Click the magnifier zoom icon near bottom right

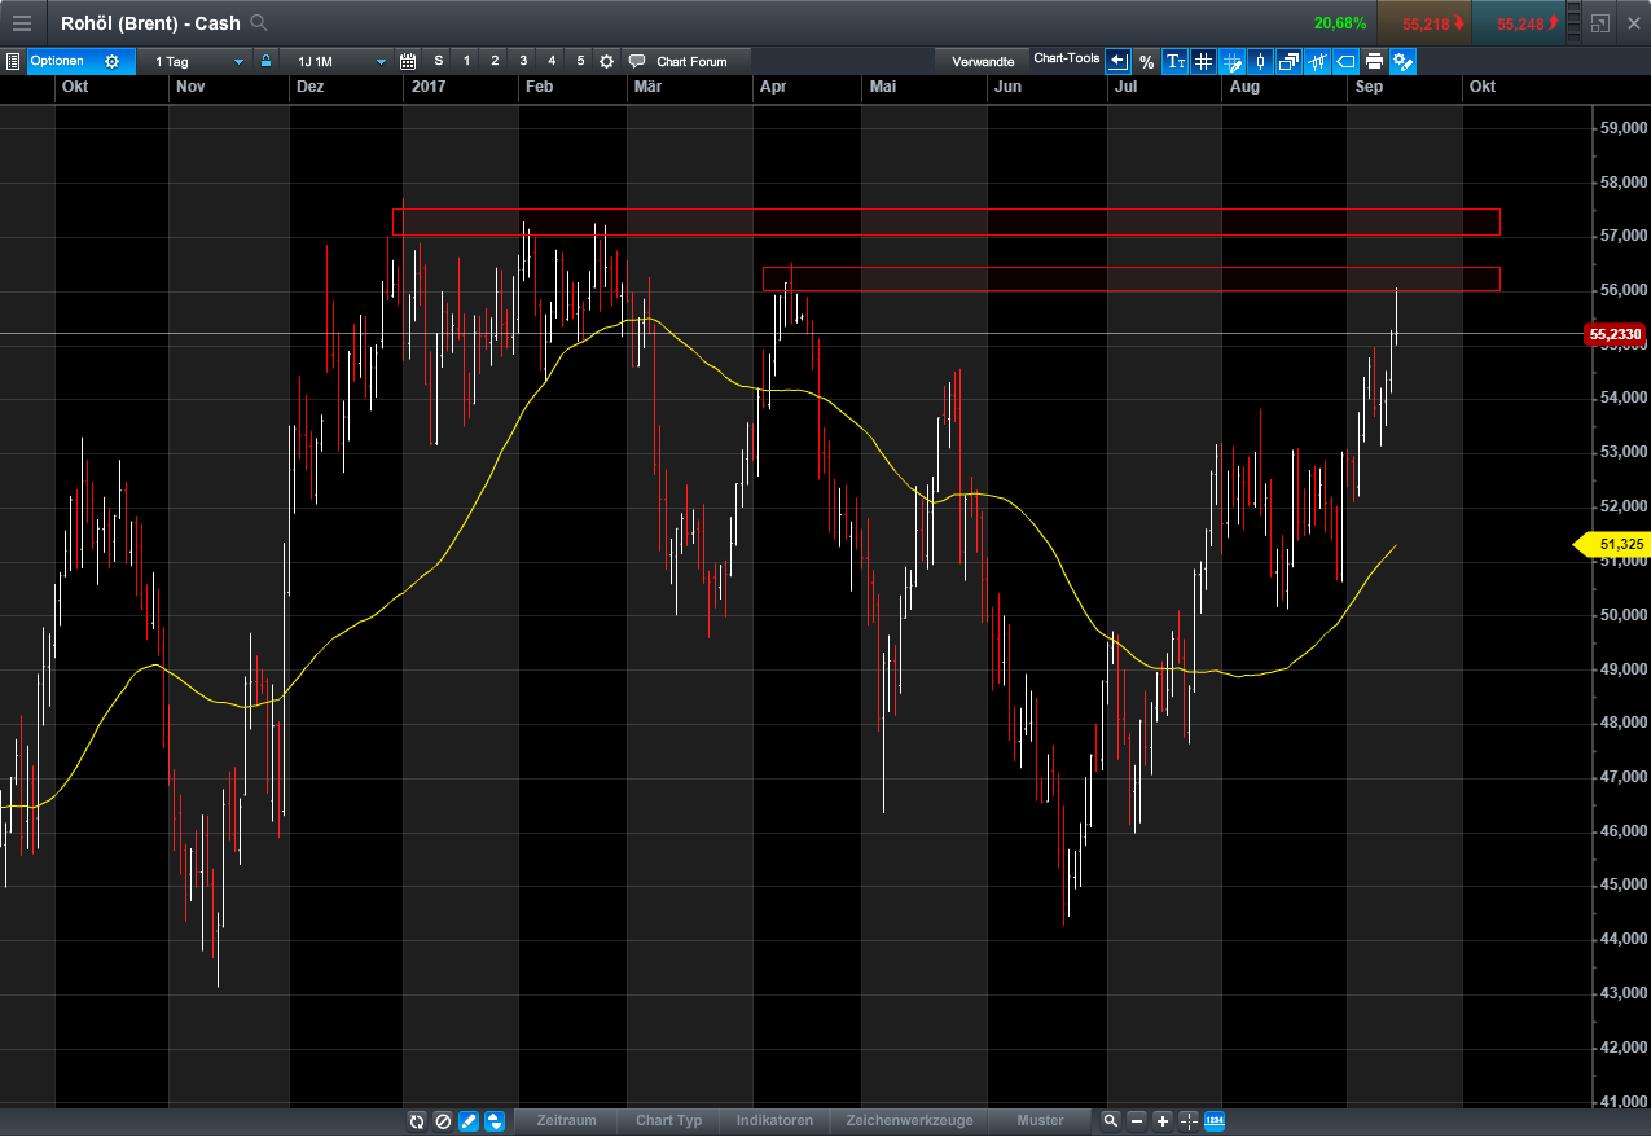1110,1121
